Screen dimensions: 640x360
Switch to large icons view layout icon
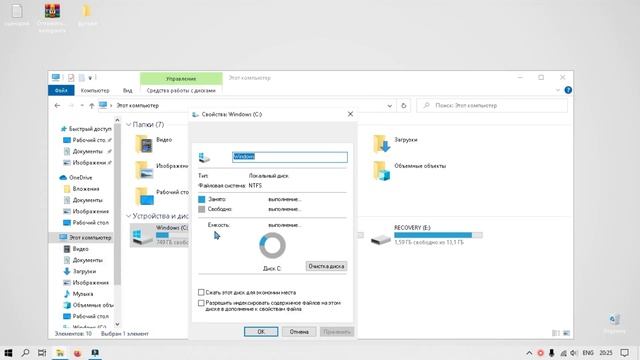(566, 333)
